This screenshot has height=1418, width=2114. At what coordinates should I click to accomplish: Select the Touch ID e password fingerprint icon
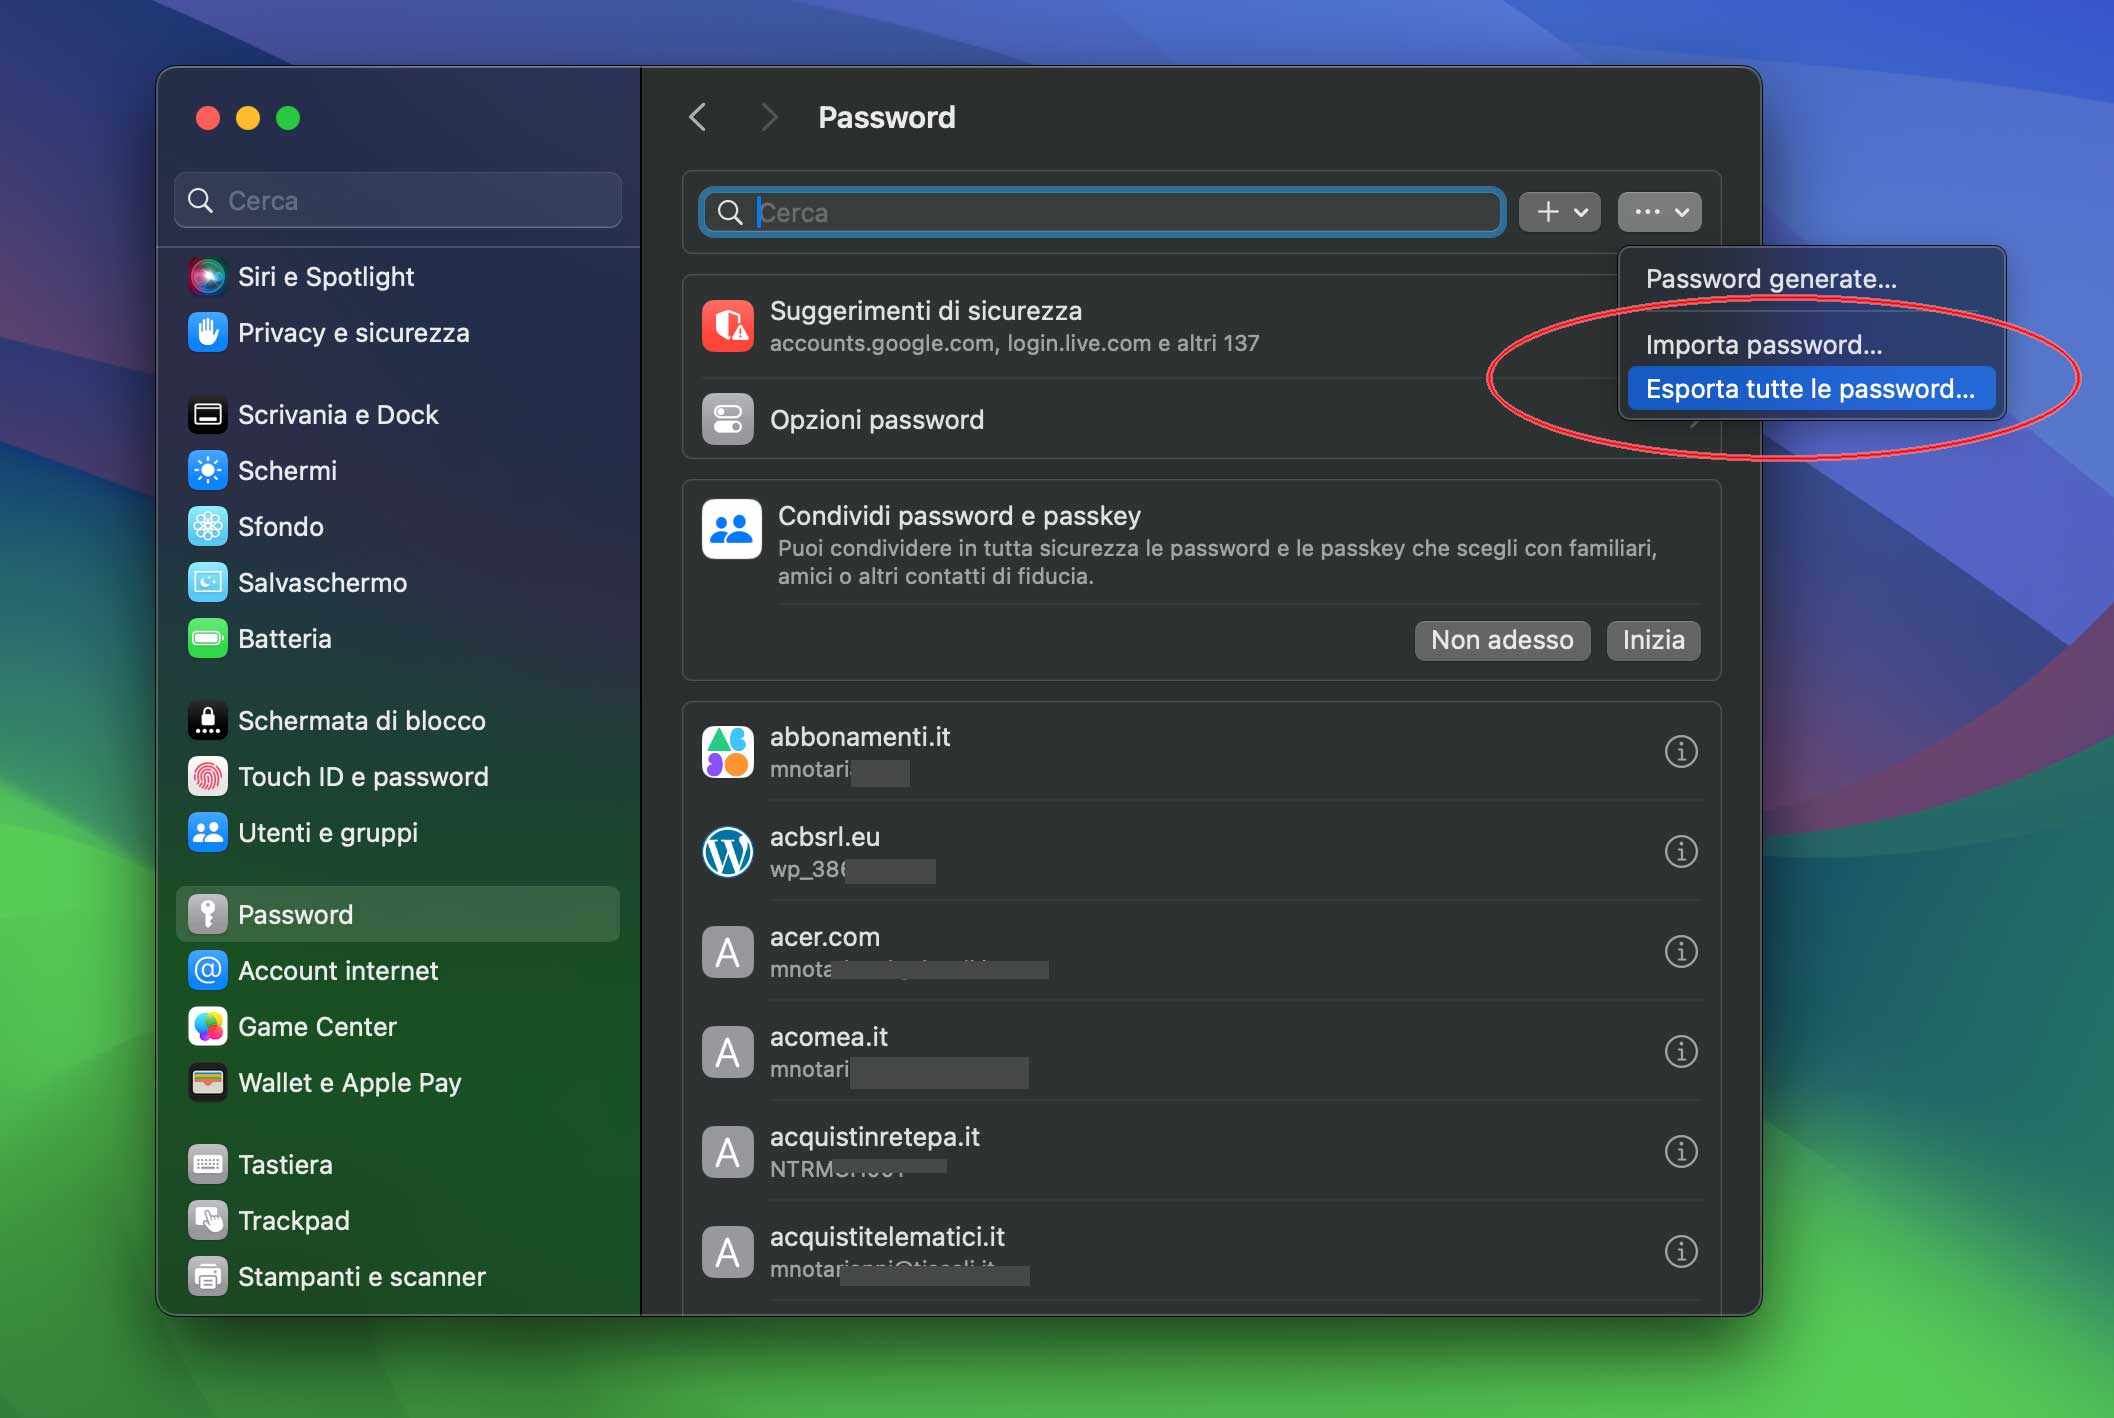pyautogui.click(x=207, y=776)
